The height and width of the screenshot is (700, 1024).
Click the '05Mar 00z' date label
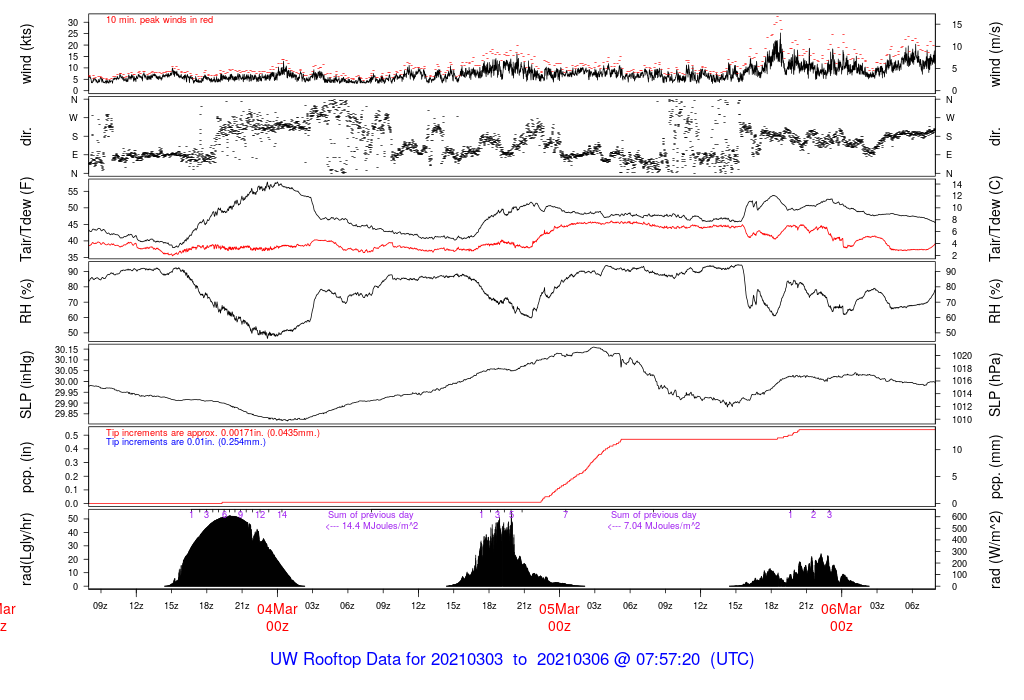pos(559,618)
